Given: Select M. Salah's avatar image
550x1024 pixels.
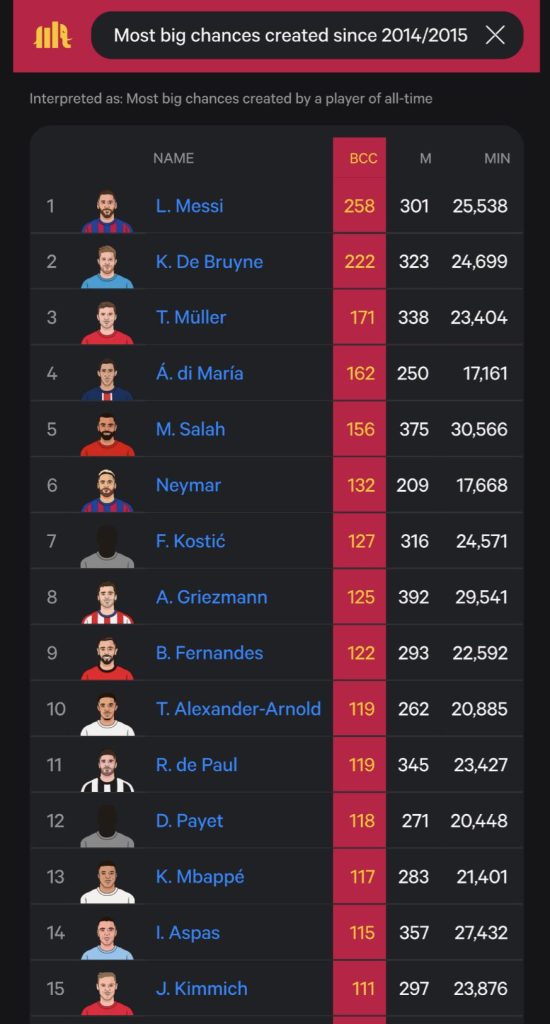Looking at the screenshot, I should coord(107,434).
